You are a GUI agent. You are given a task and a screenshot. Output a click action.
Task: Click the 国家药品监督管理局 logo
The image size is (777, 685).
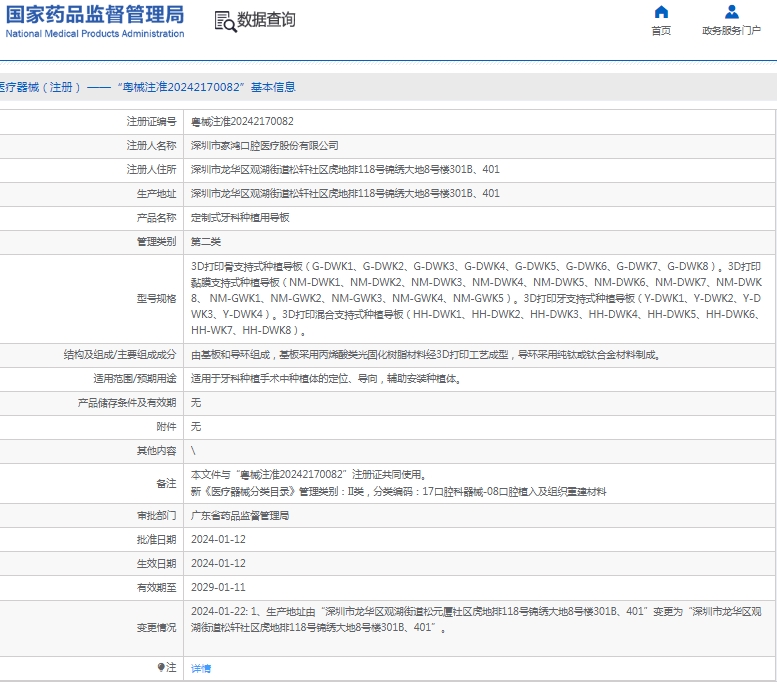pos(95,14)
